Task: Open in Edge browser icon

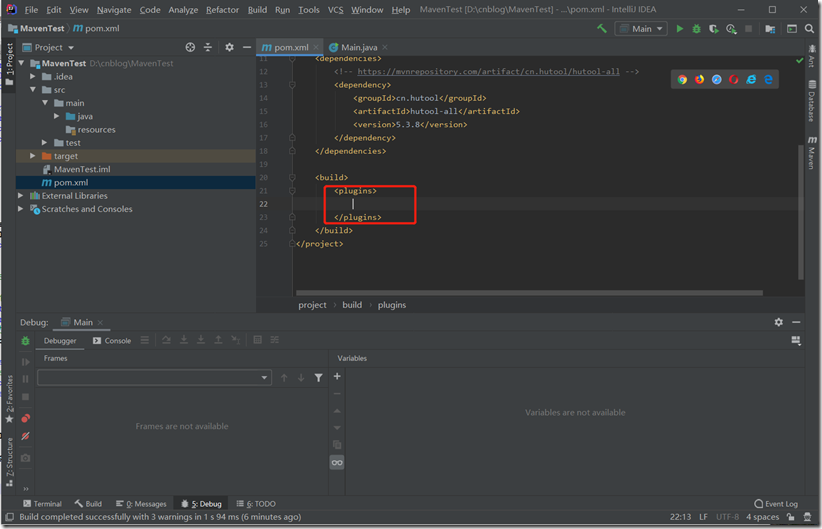Action: [x=768, y=80]
